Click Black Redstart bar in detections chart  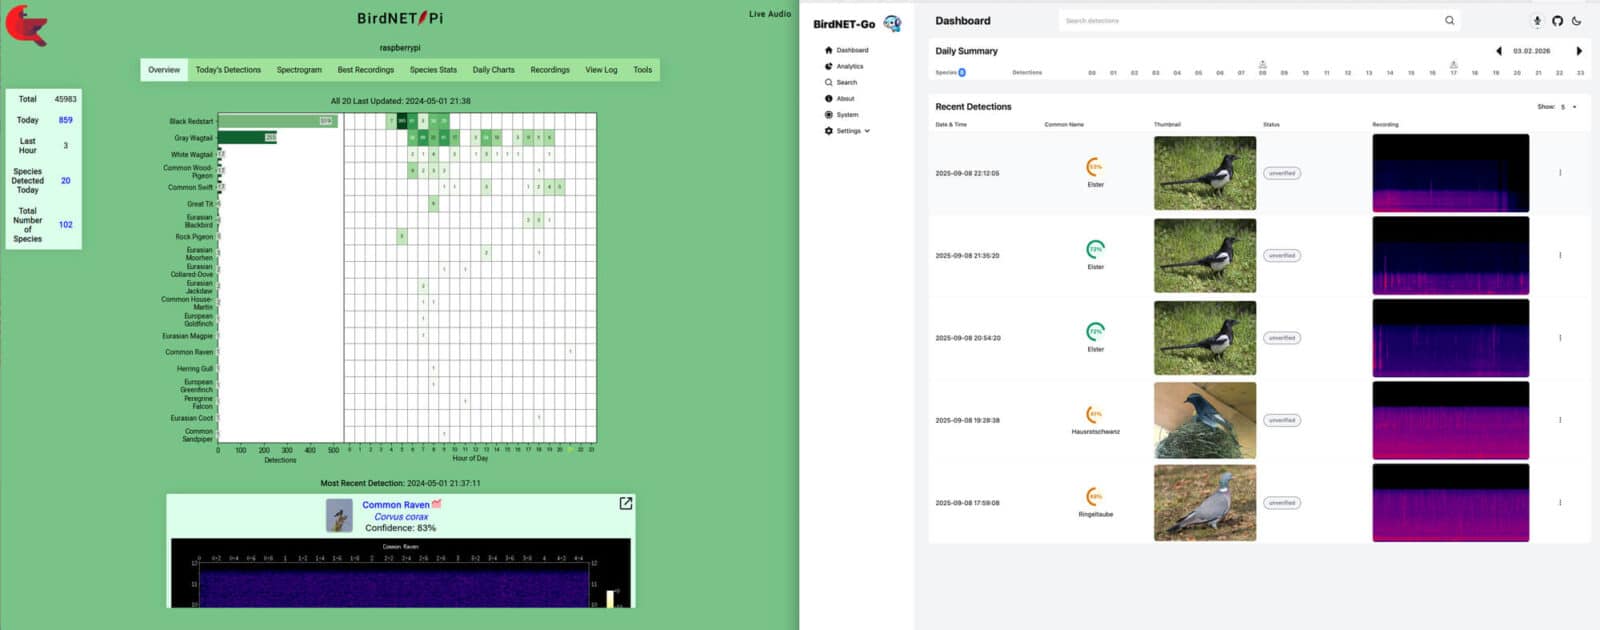(277, 121)
